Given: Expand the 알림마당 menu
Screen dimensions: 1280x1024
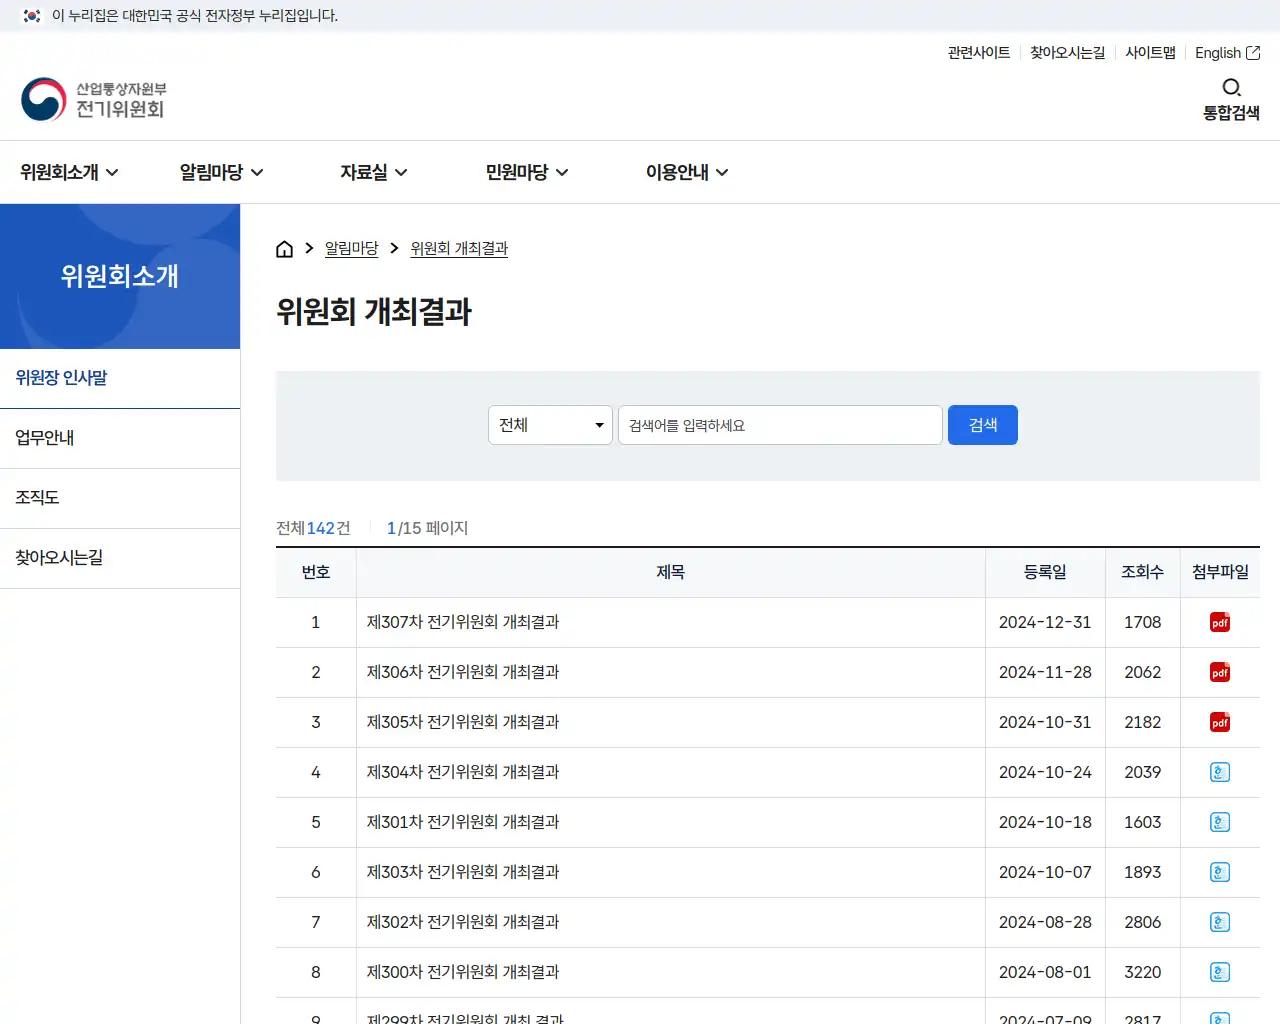Looking at the screenshot, I should pos(222,172).
